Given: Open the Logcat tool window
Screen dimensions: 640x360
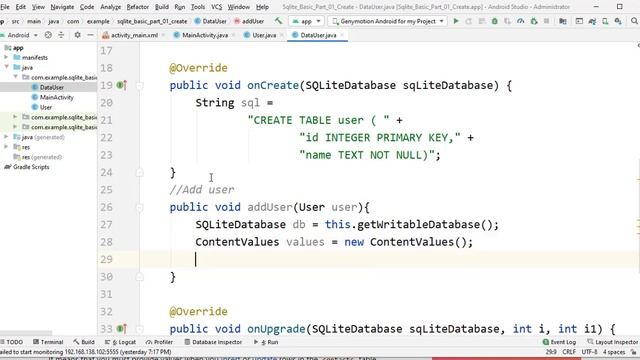Looking at the screenshot, I should 120,342.
